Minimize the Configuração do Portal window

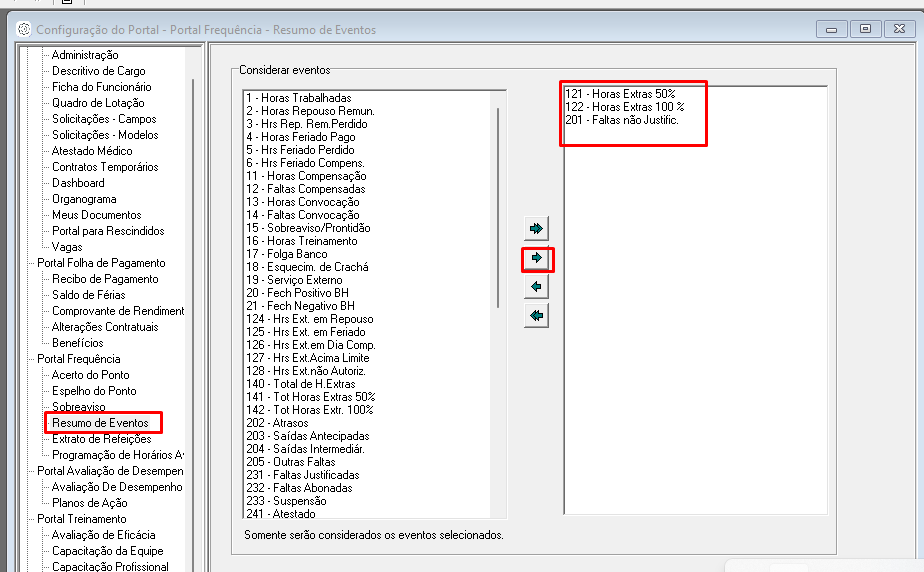832,29
